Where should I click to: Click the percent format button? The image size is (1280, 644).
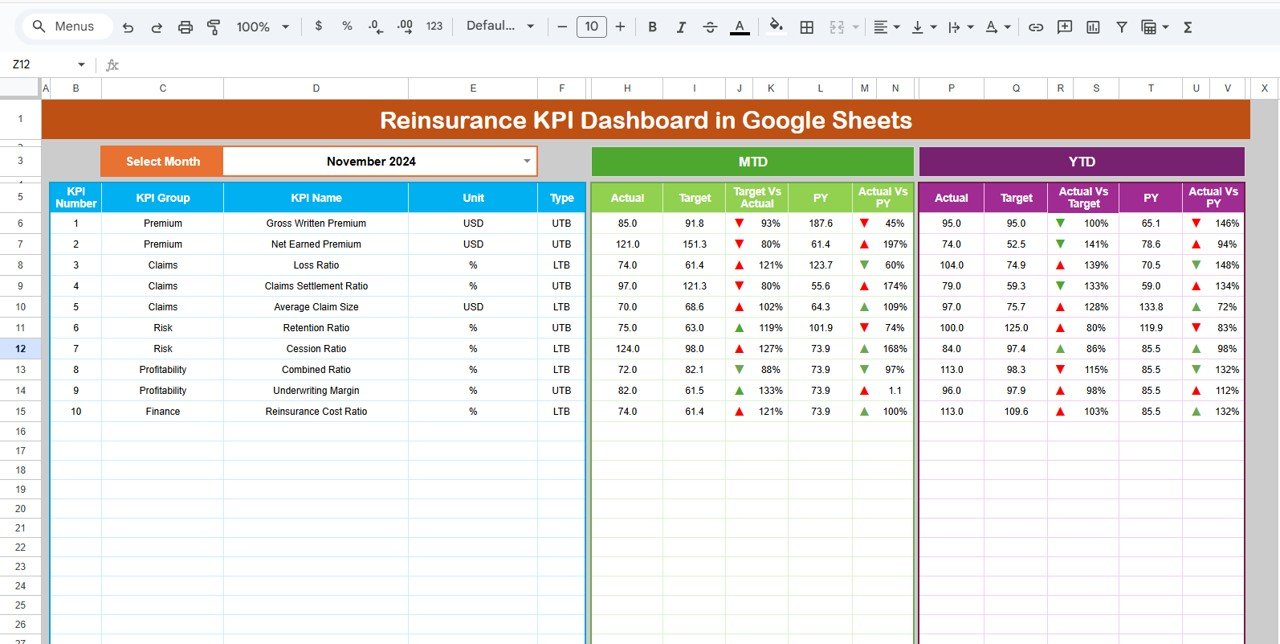tap(346, 27)
